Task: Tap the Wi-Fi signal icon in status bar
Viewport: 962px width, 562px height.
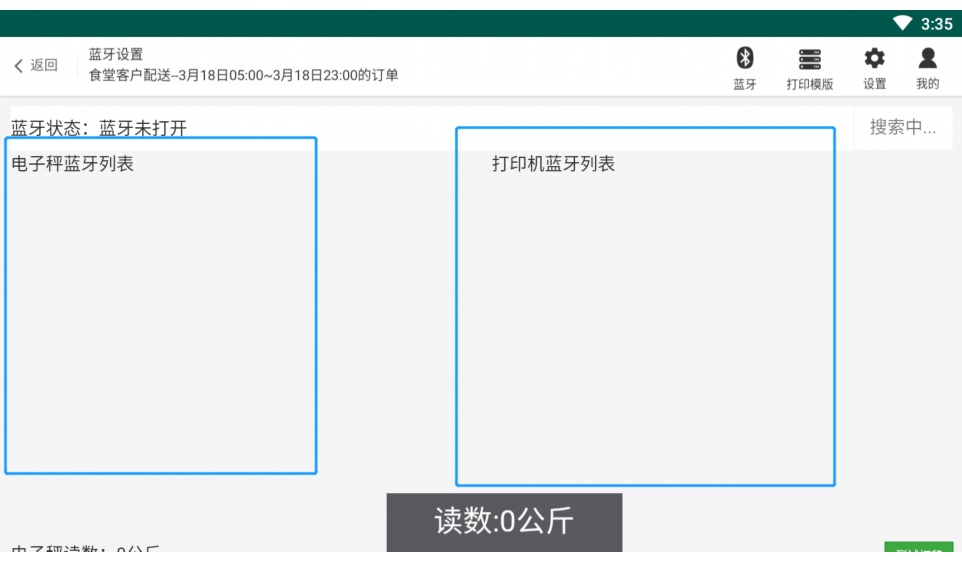Action: coord(905,24)
